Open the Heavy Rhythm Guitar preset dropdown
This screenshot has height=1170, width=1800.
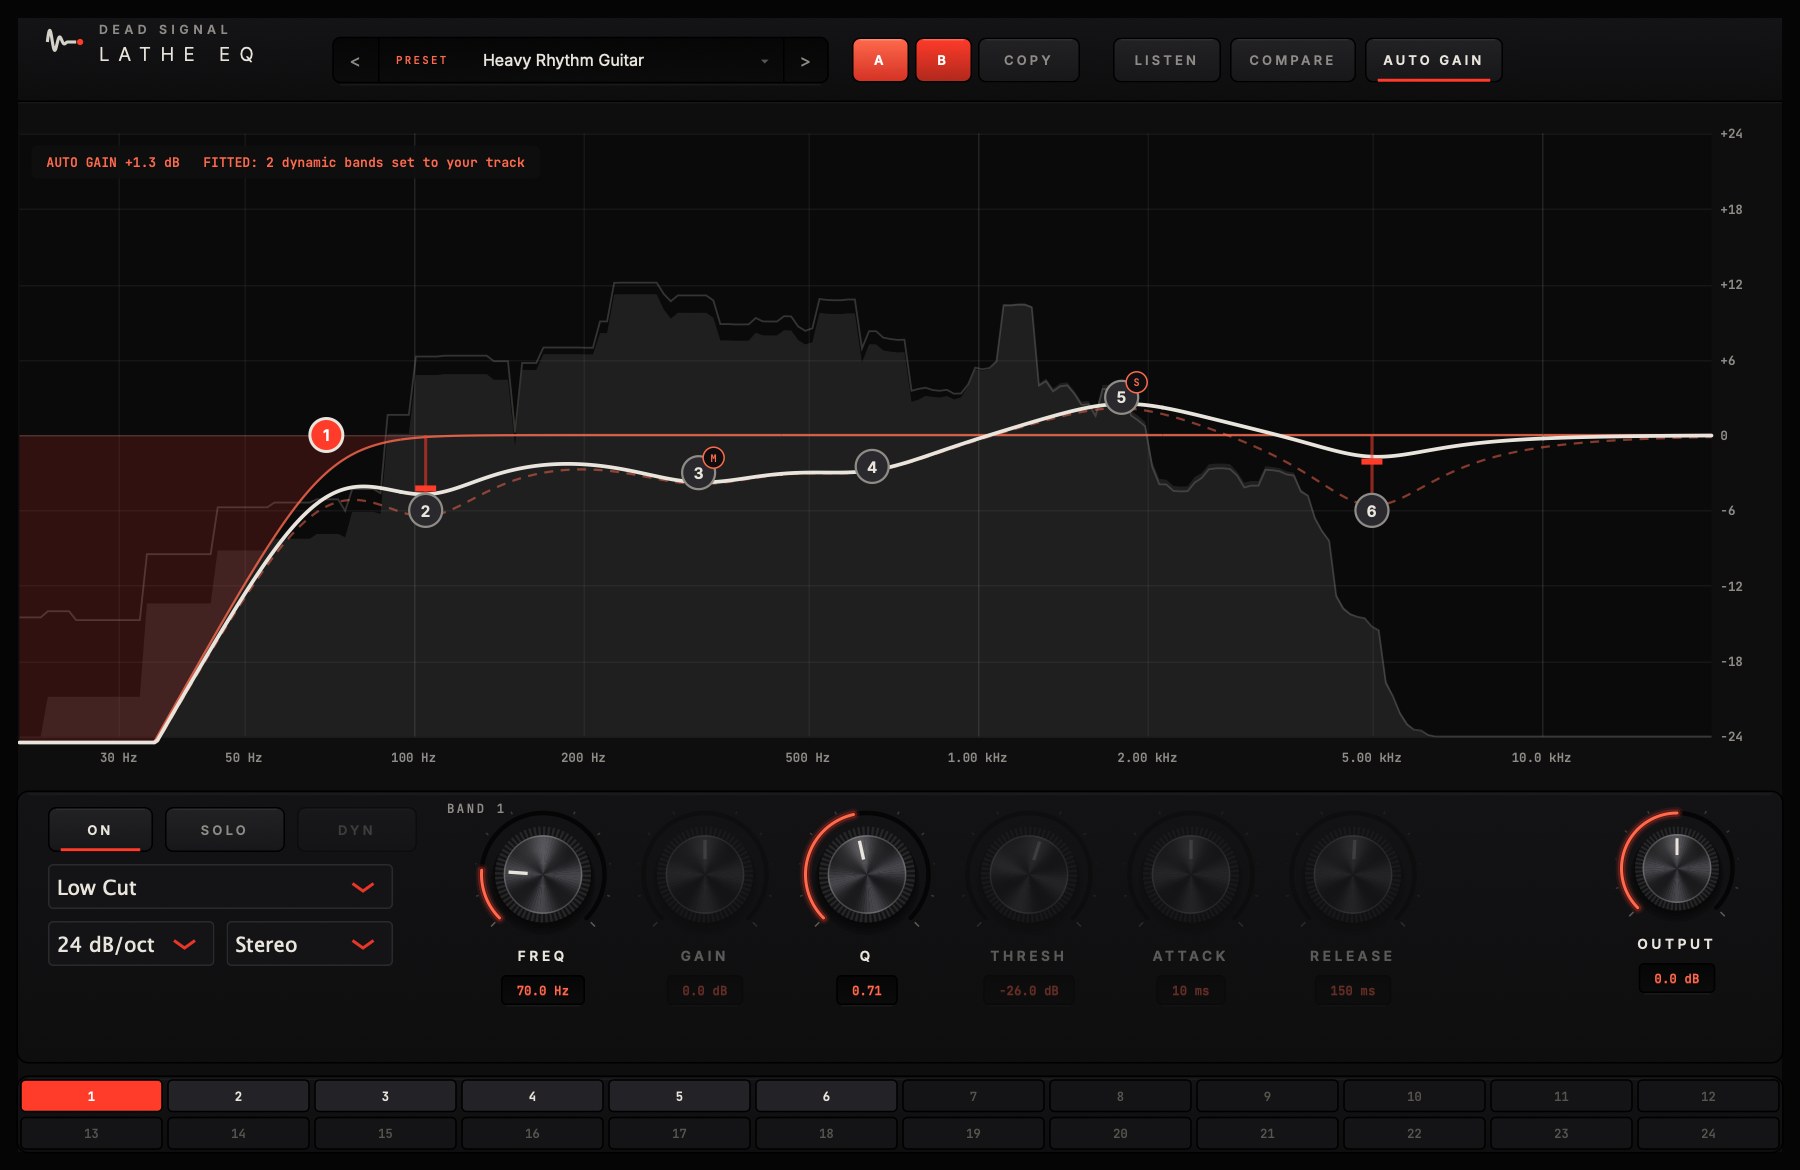point(581,61)
